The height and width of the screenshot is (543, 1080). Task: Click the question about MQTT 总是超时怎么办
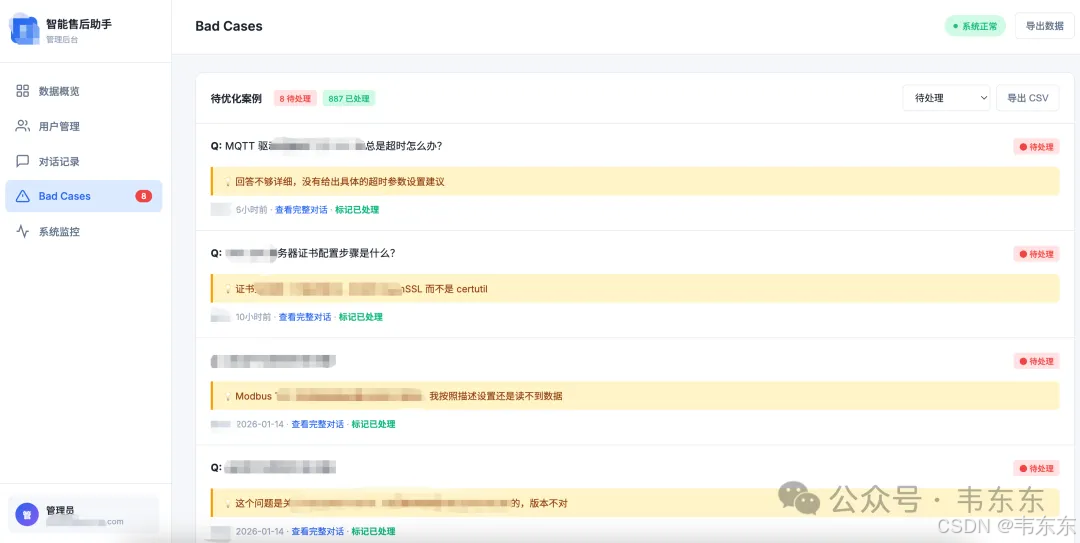tap(326, 146)
